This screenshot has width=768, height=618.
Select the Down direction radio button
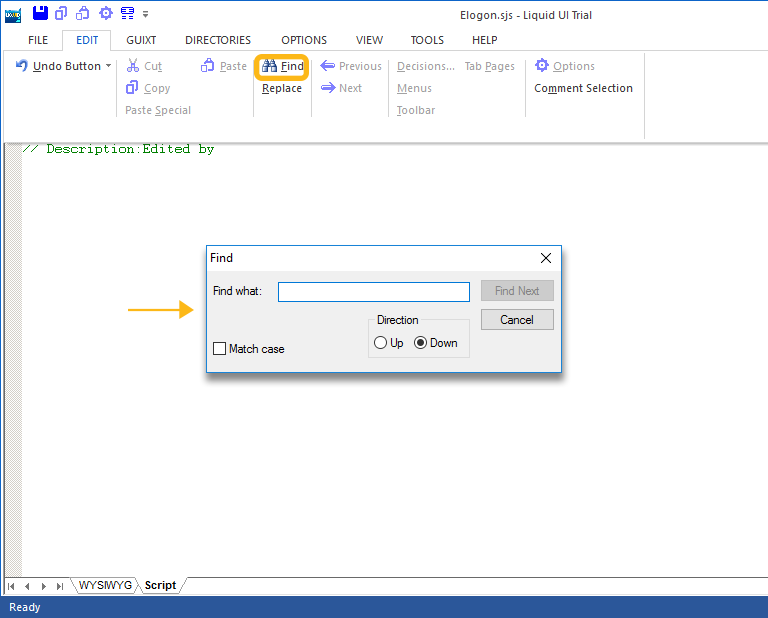[421, 343]
